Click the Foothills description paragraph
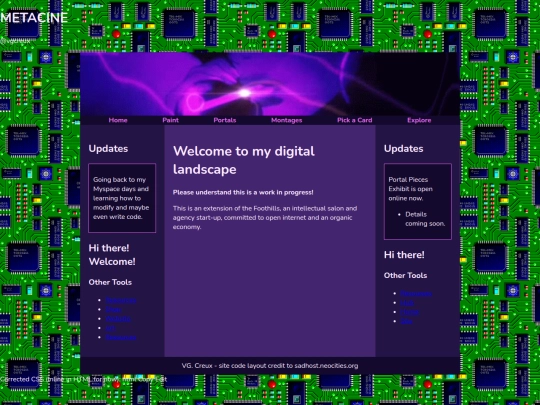Viewport: 540px width, 405px height. [265, 218]
